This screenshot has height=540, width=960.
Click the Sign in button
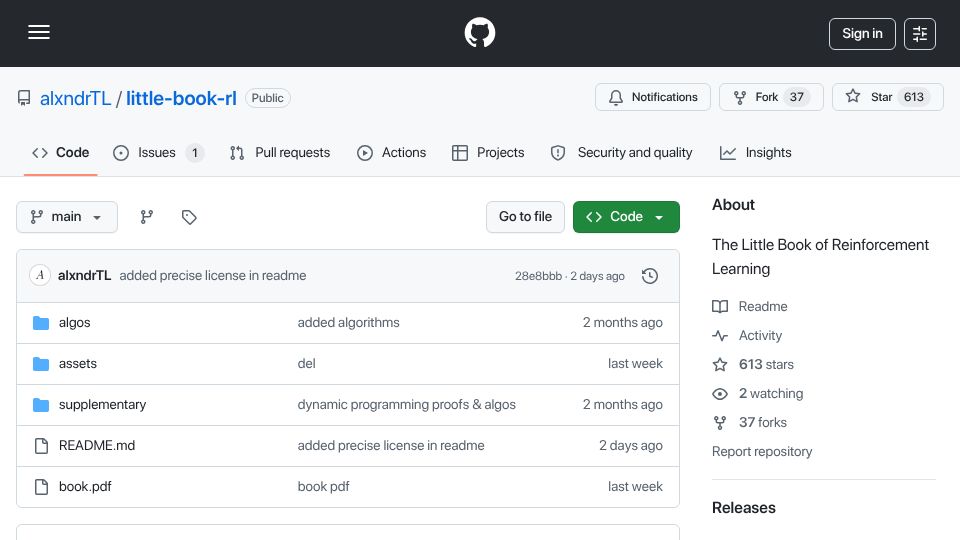point(862,34)
